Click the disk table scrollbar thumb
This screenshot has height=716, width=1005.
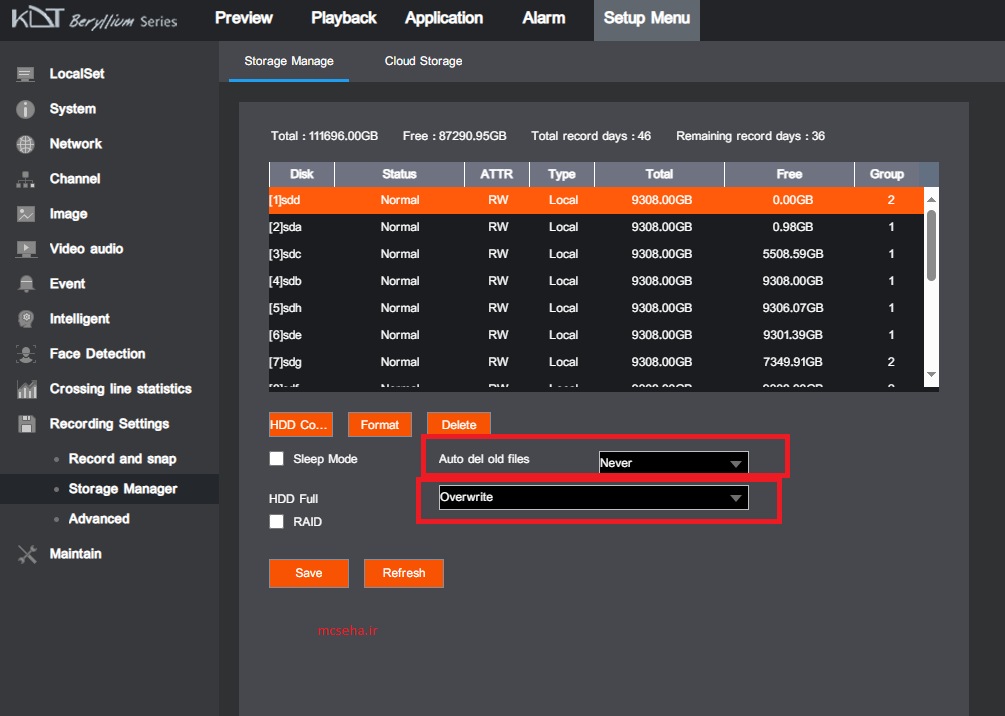931,245
